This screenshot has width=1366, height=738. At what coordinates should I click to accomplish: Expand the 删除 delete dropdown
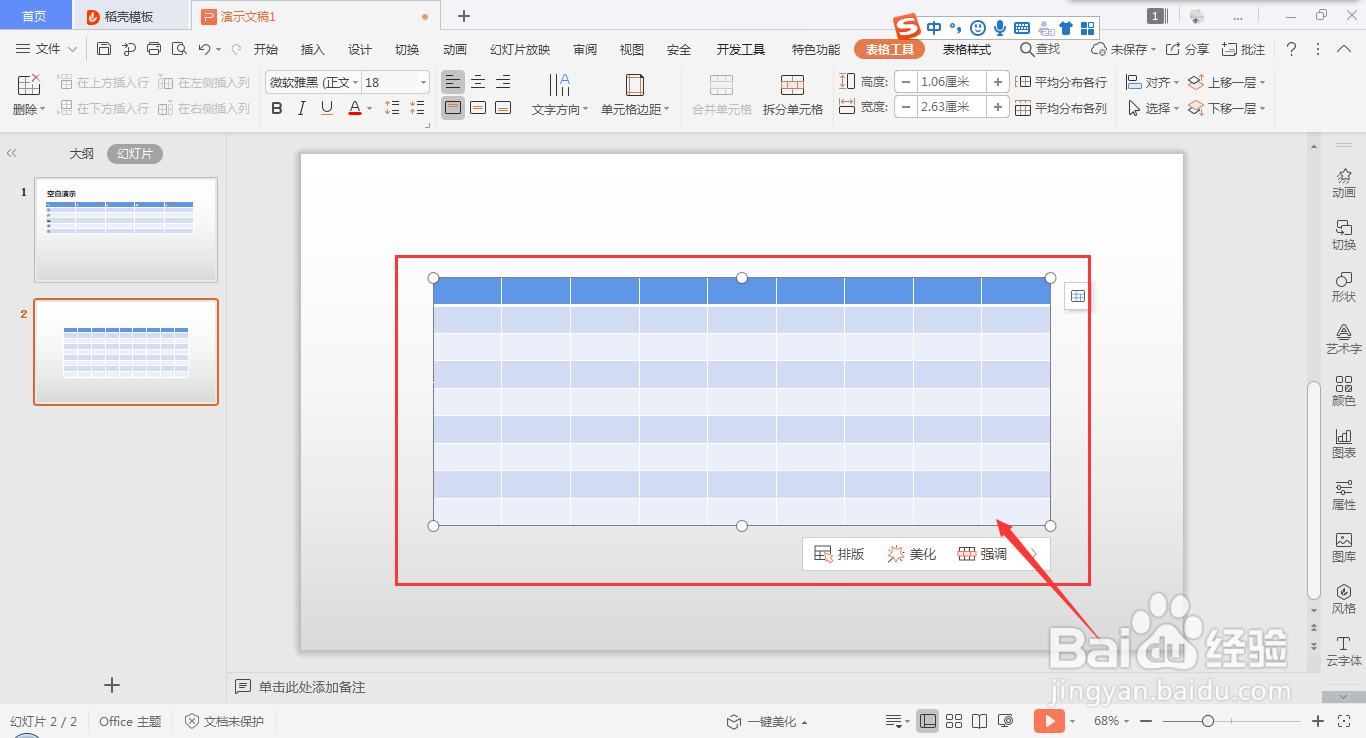coord(43,108)
